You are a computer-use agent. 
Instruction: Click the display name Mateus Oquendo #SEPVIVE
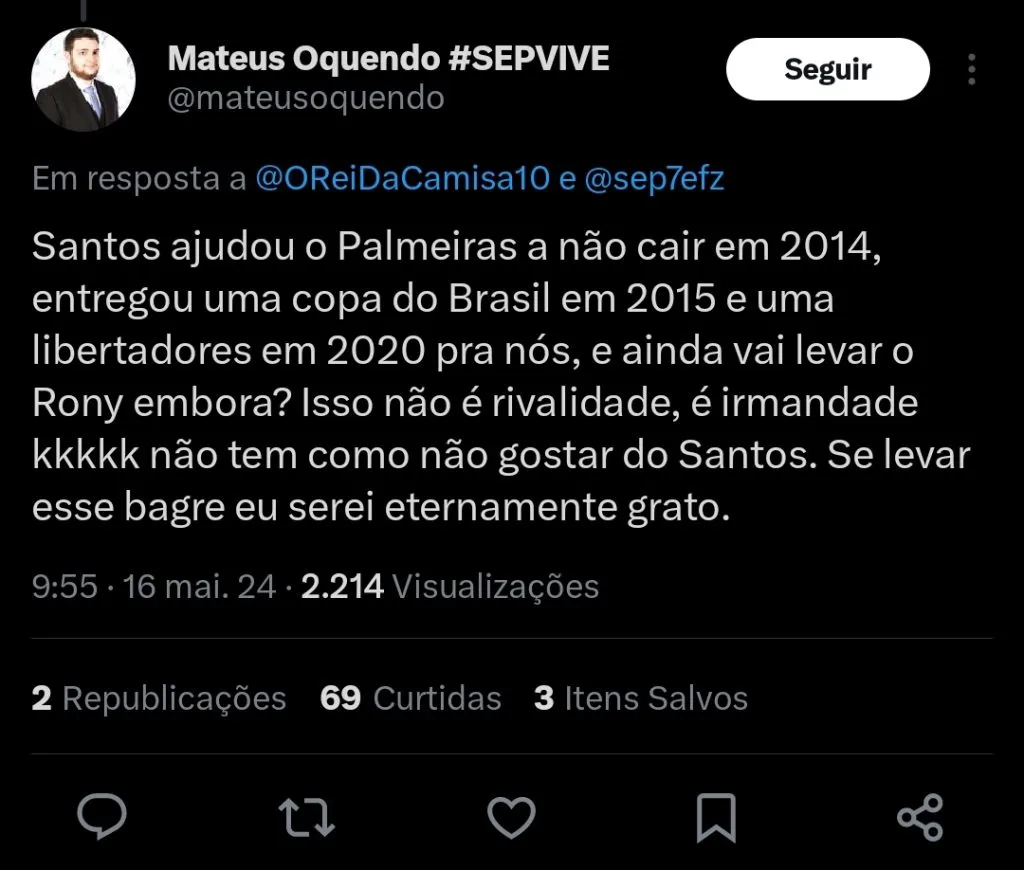(388, 59)
